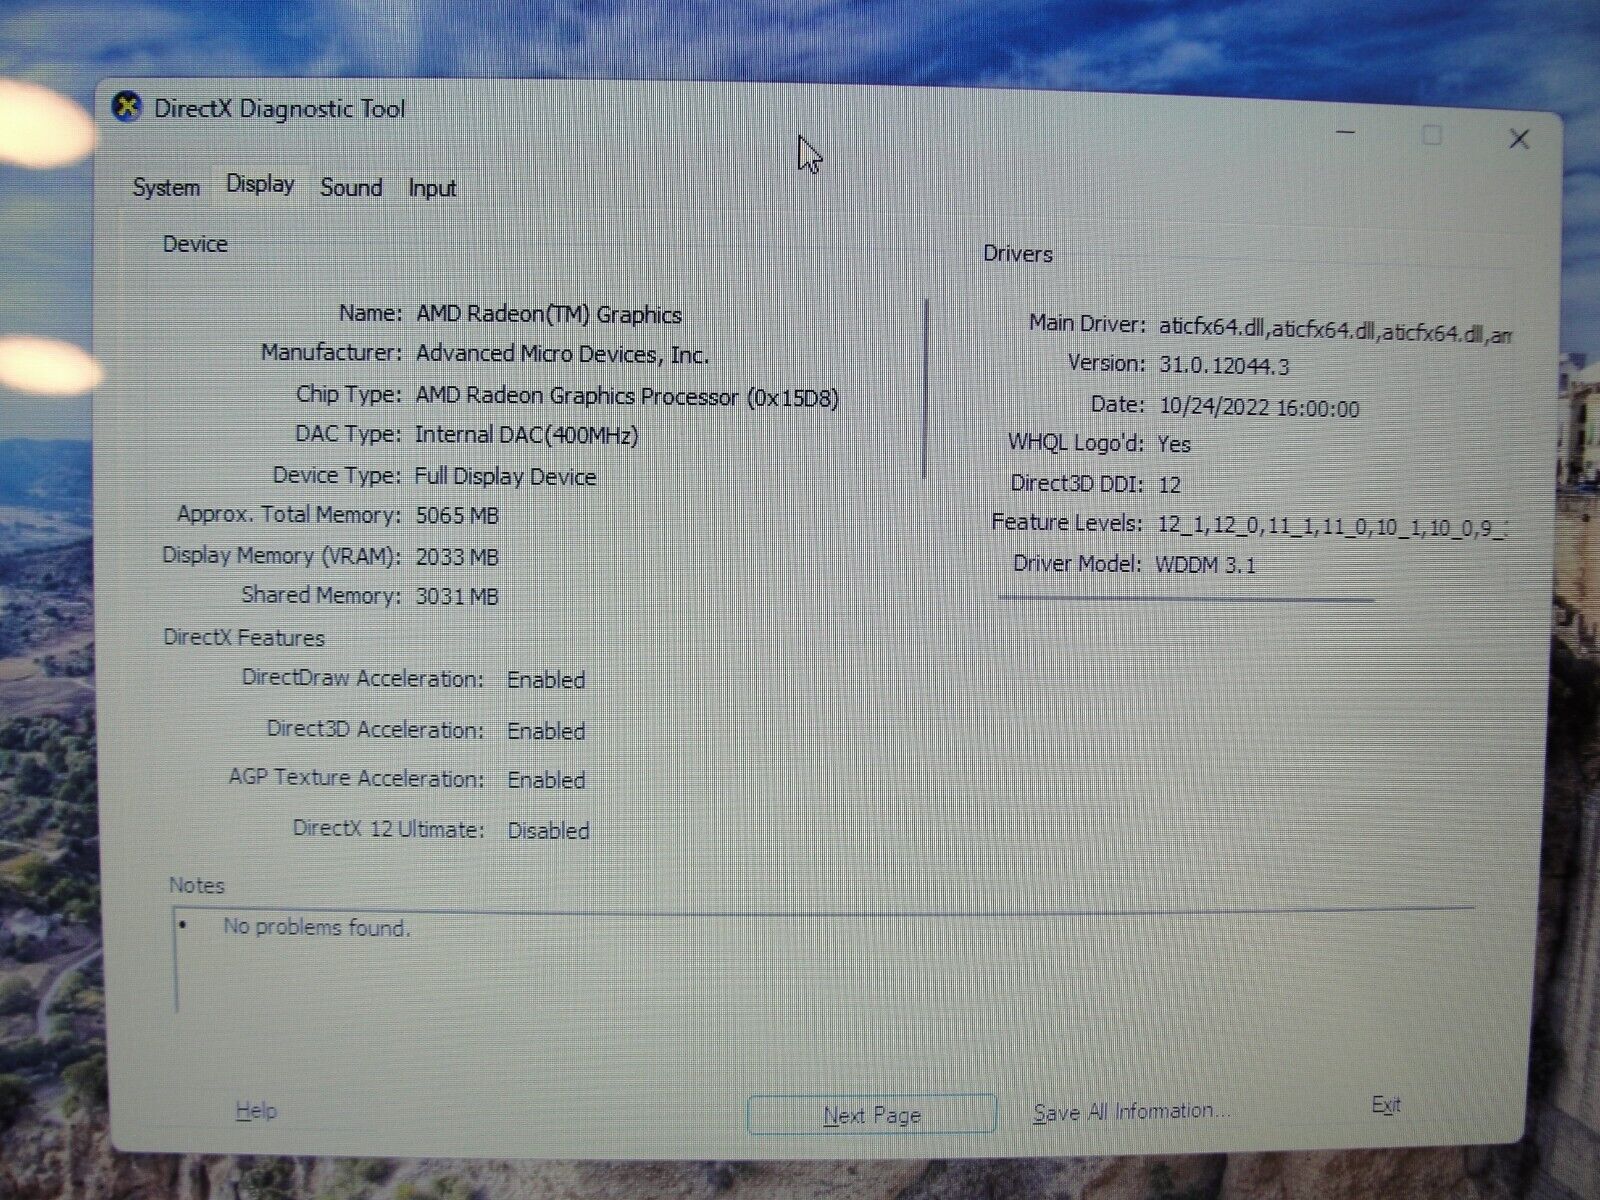Click the grayed-out maximize window button
The image size is (1600, 1200).
tap(1432, 136)
